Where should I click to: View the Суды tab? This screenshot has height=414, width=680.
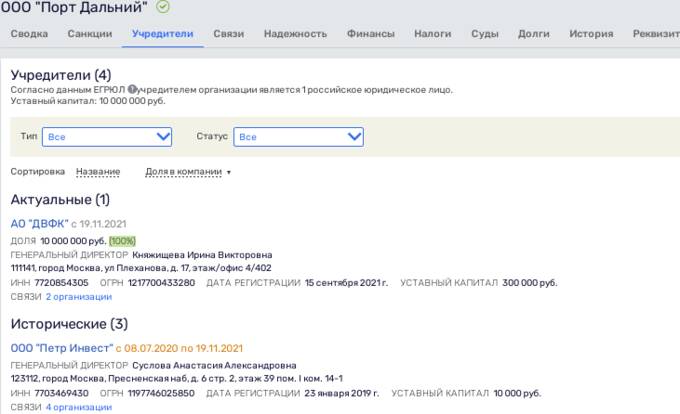pyautogui.click(x=485, y=34)
